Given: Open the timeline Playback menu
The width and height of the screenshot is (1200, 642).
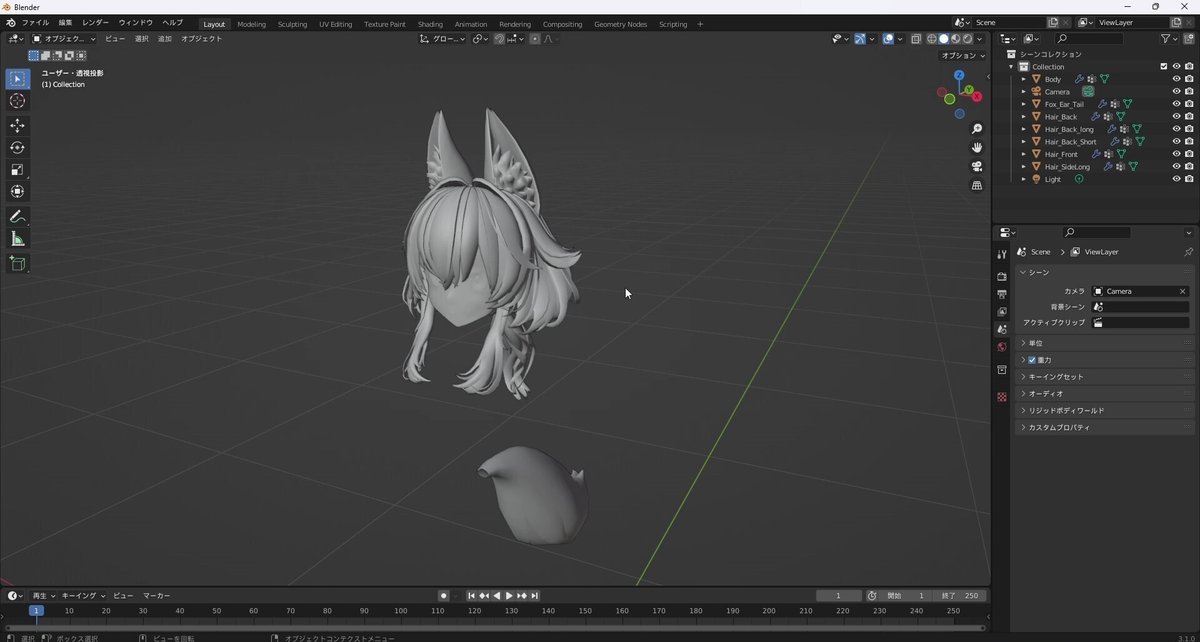Looking at the screenshot, I should [x=43, y=595].
